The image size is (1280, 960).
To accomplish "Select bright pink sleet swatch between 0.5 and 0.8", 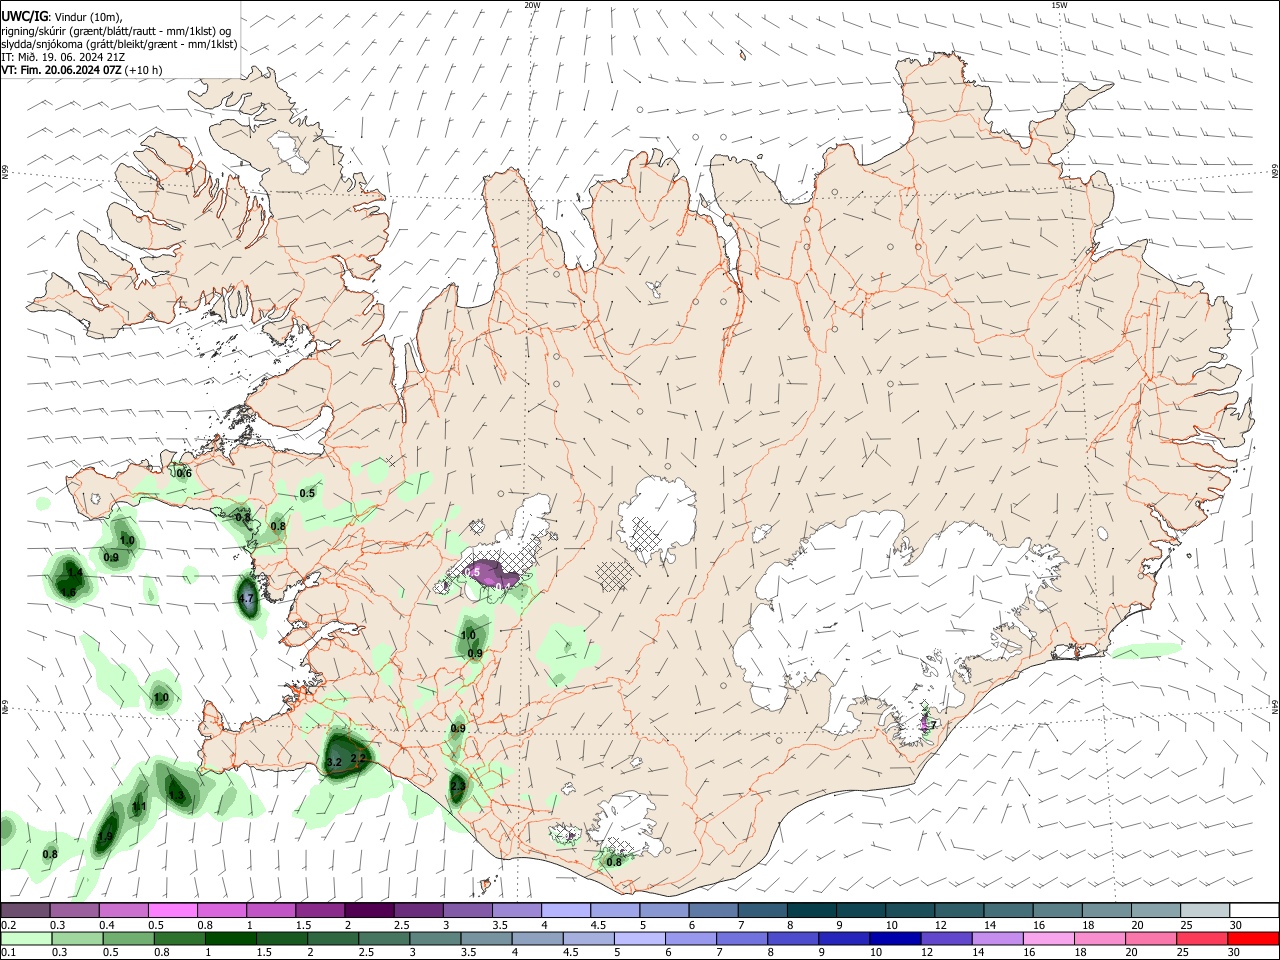I will [173, 911].
